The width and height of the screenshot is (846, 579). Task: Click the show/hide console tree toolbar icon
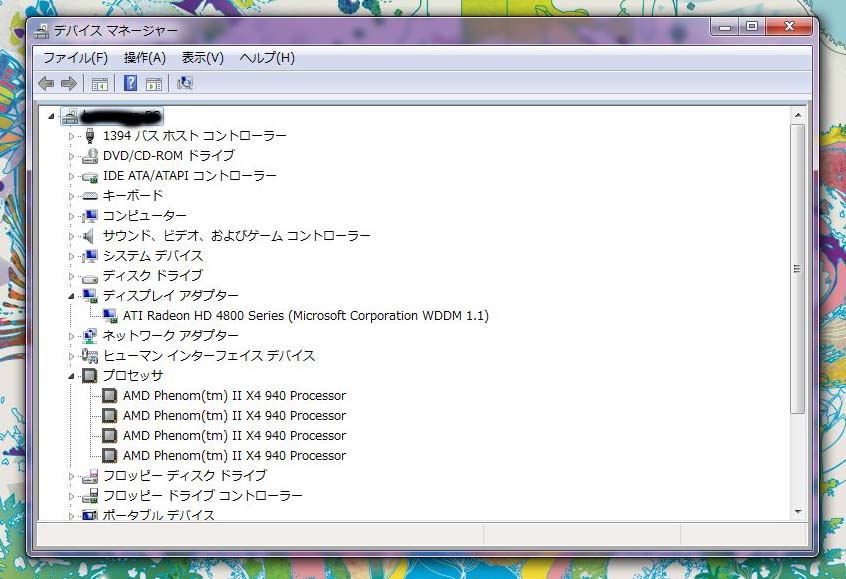[x=99, y=84]
